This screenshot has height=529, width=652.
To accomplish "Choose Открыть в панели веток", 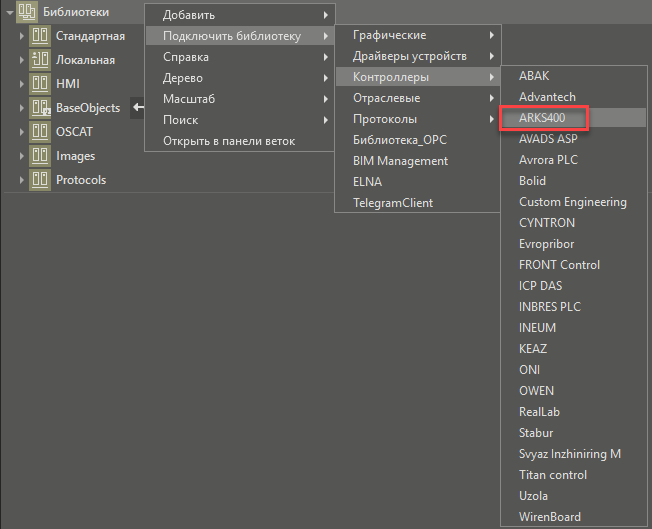I will click(240, 141).
